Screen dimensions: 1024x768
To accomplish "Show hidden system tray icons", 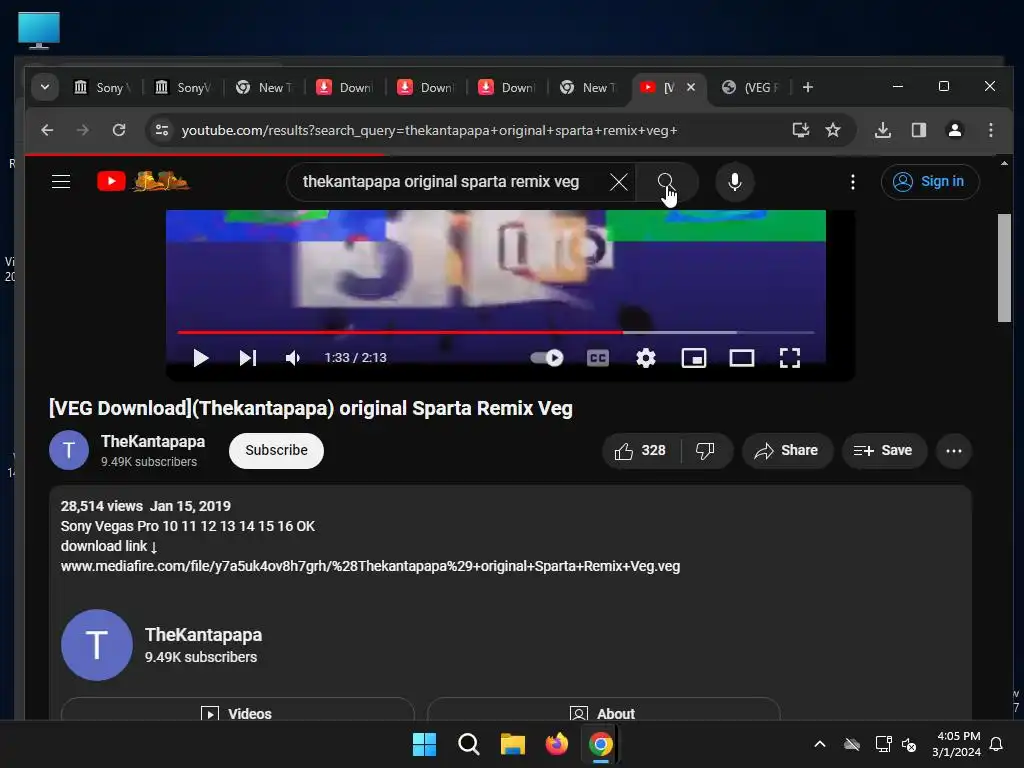I will tap(820, 744).
